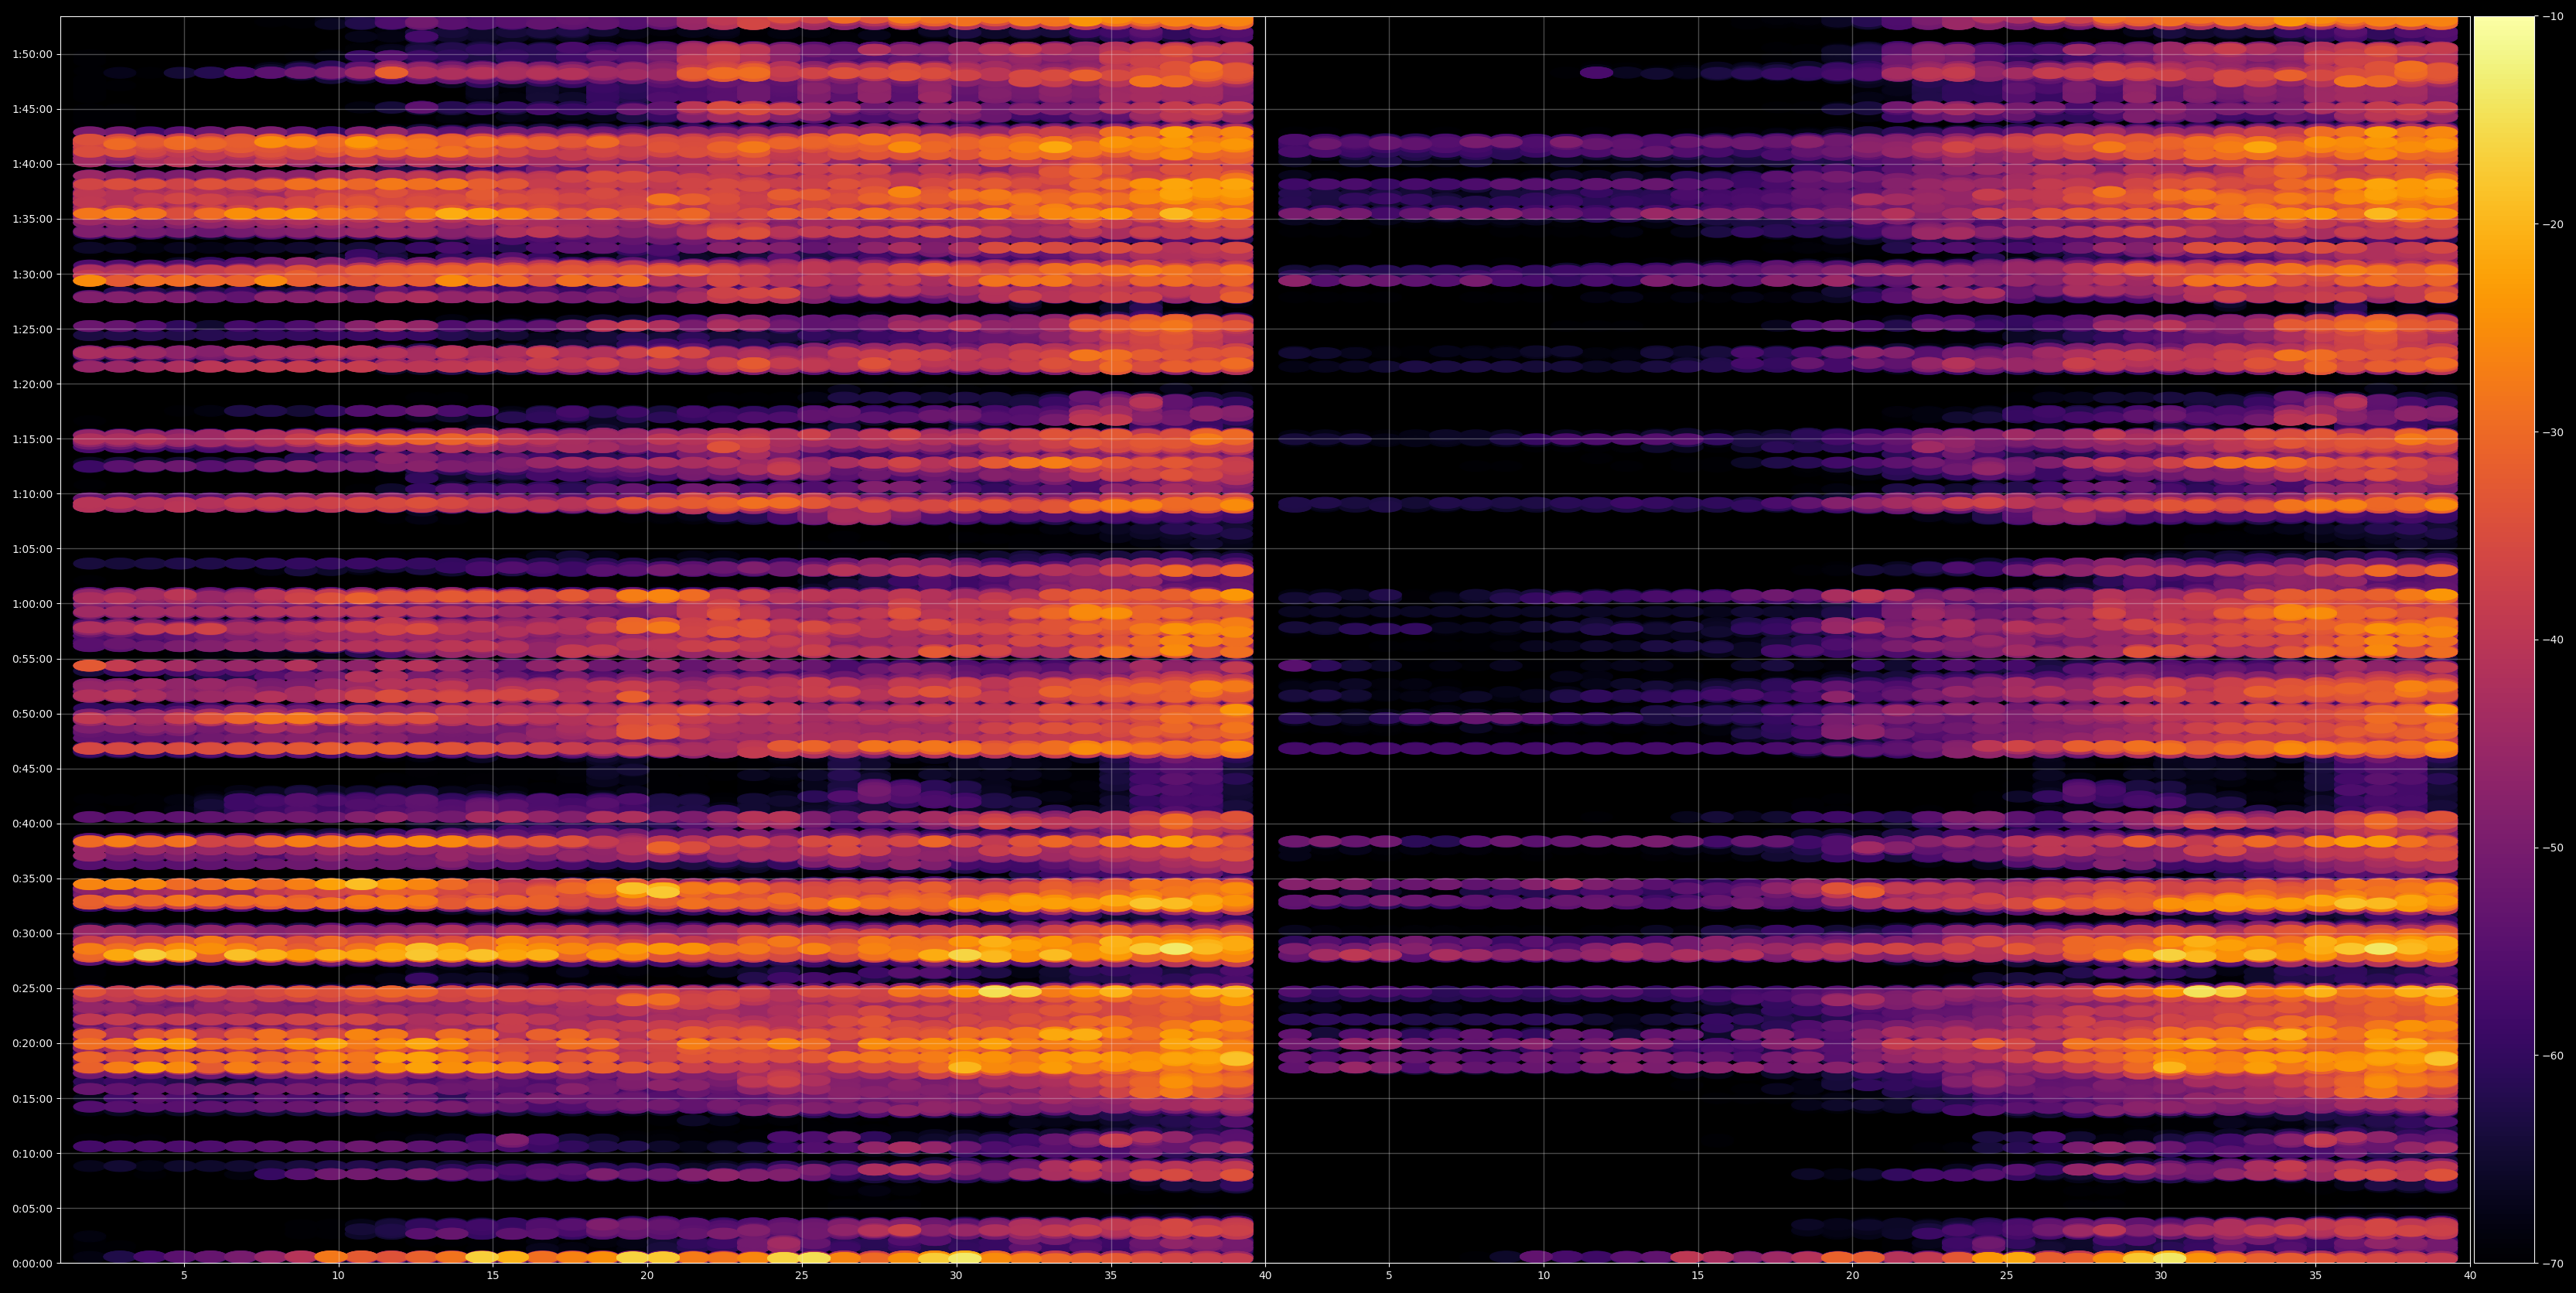Click x-axis tick 15 of the left plot
Image resolution: width=2576 pixels, height=1293 pixels.
tap(493, 1276)
